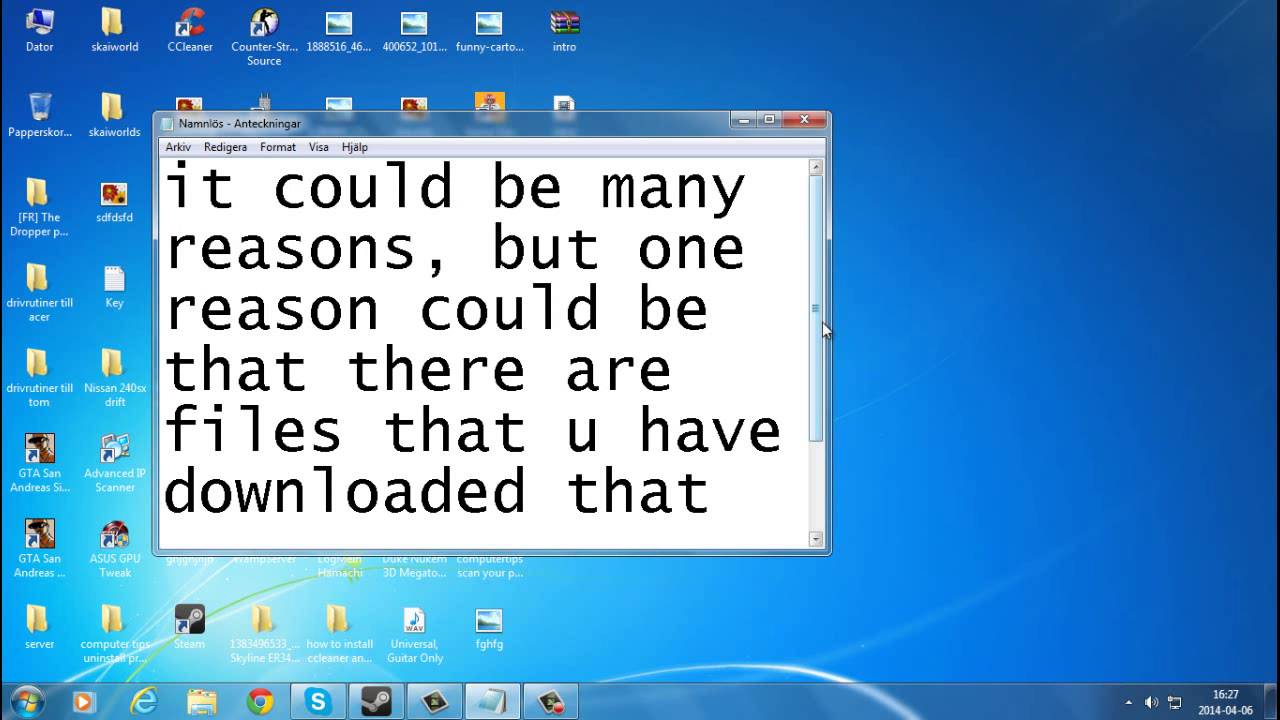1280x720 pixels.
Task: Select the intro archive file
Action: pos(564,30)
